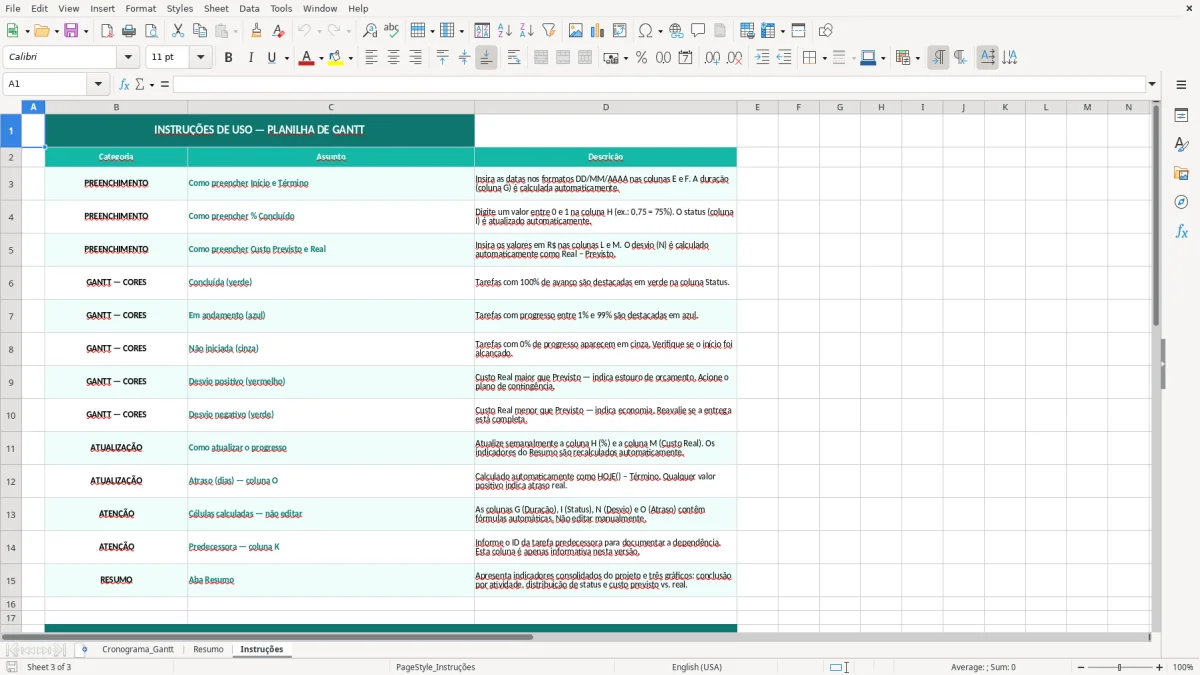Toggle Underline formatting
Screen dimensions: 1200x675
click(x=271, y=58)
